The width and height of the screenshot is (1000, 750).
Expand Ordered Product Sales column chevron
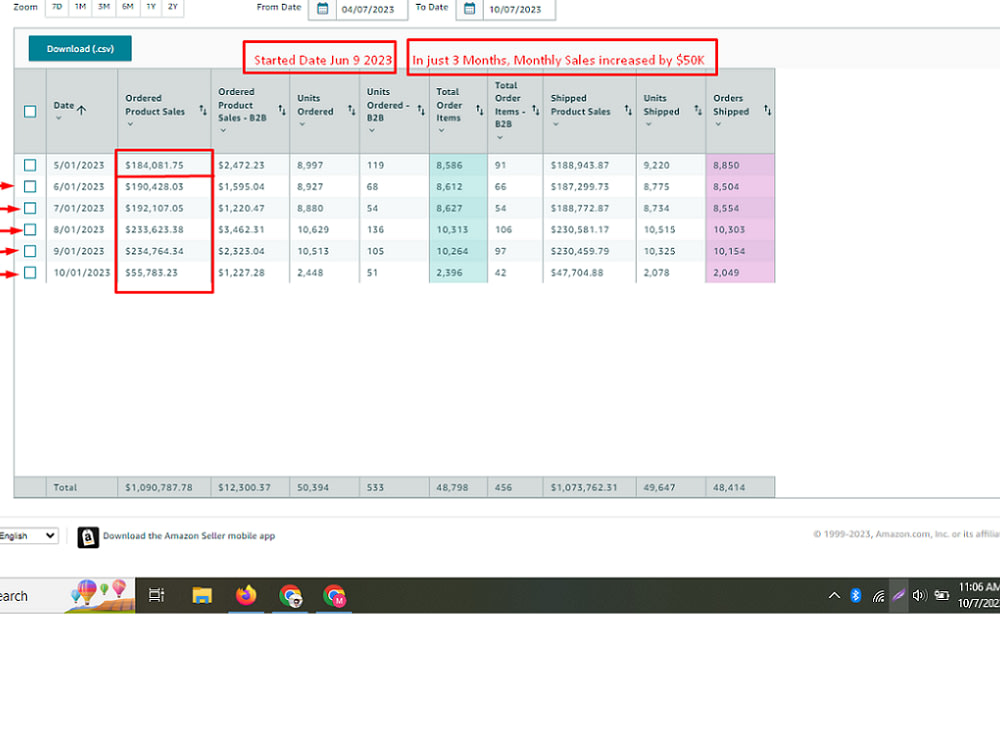click(130, 124)
